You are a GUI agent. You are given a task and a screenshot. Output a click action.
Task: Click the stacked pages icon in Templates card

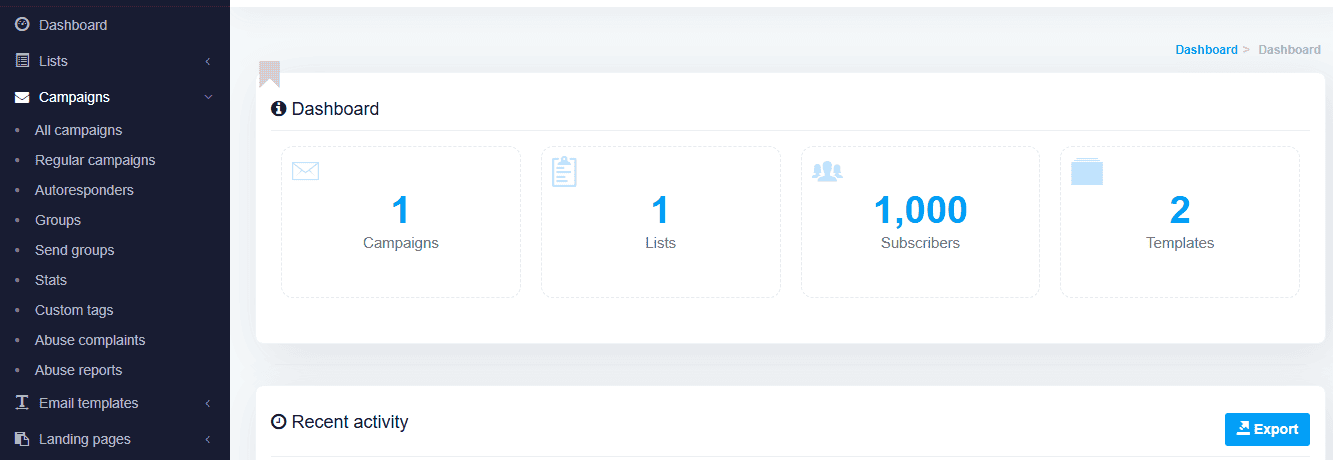click(x=1087, y=171)
